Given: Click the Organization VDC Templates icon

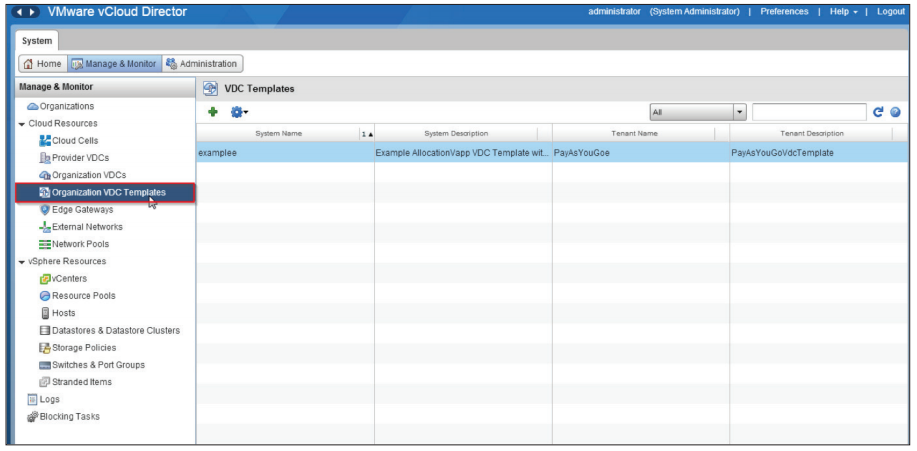Looking at the screenshot, I should pos(45,192).
